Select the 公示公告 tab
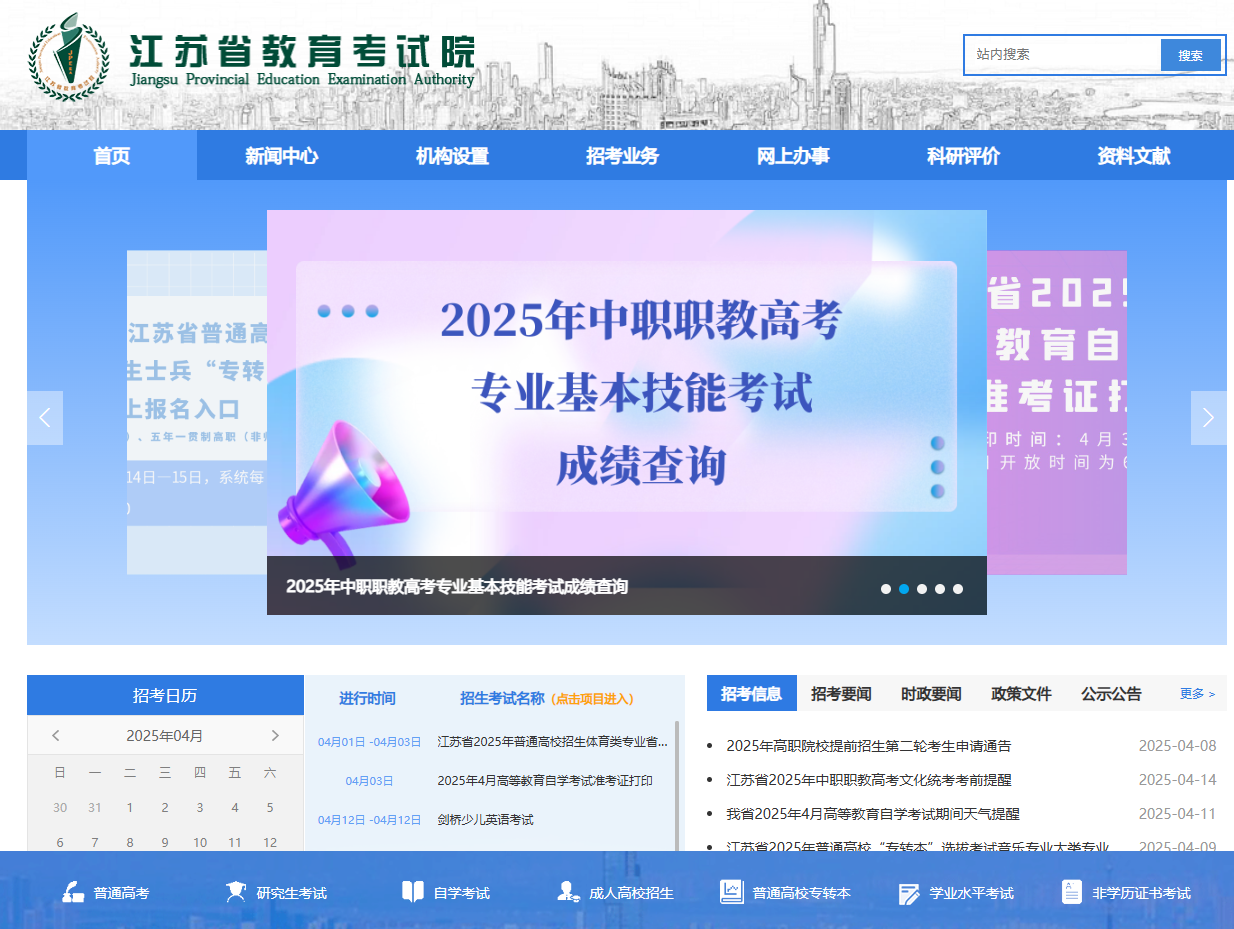 coord(1110,693)
